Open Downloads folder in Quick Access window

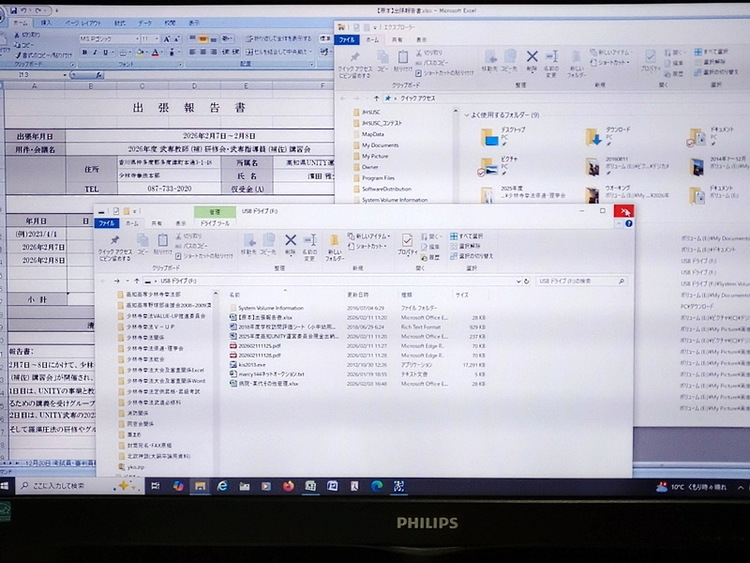point(609,137)
